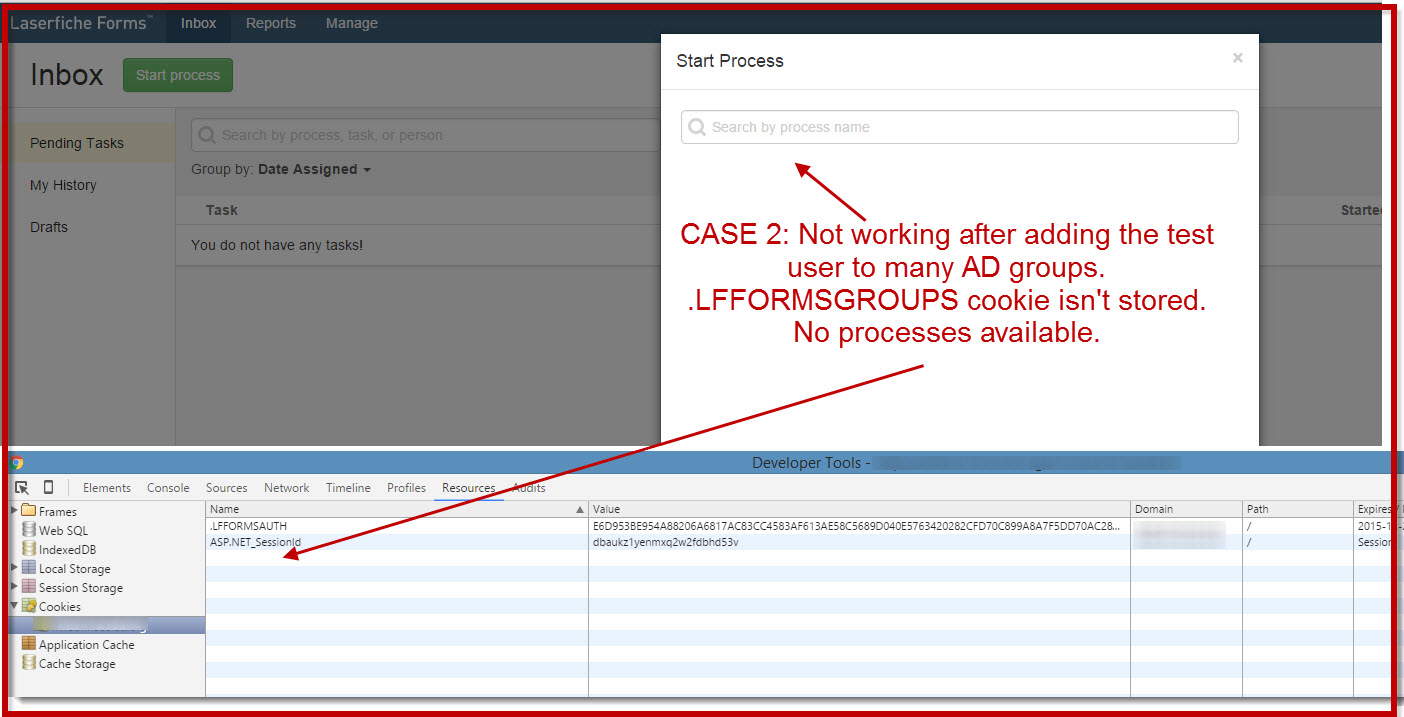Click the dbaukz1yenmxq2w2fdbhd53v cookie value
This screenshot has height=717, width=1404.
coord(666,542)
